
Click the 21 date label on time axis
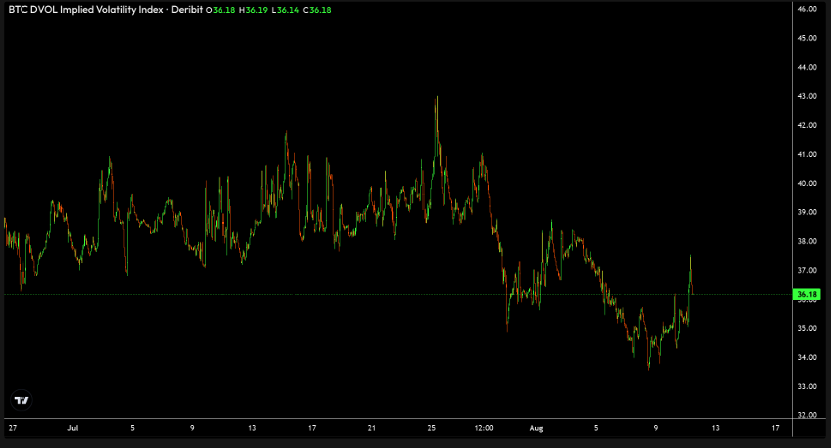371,428
